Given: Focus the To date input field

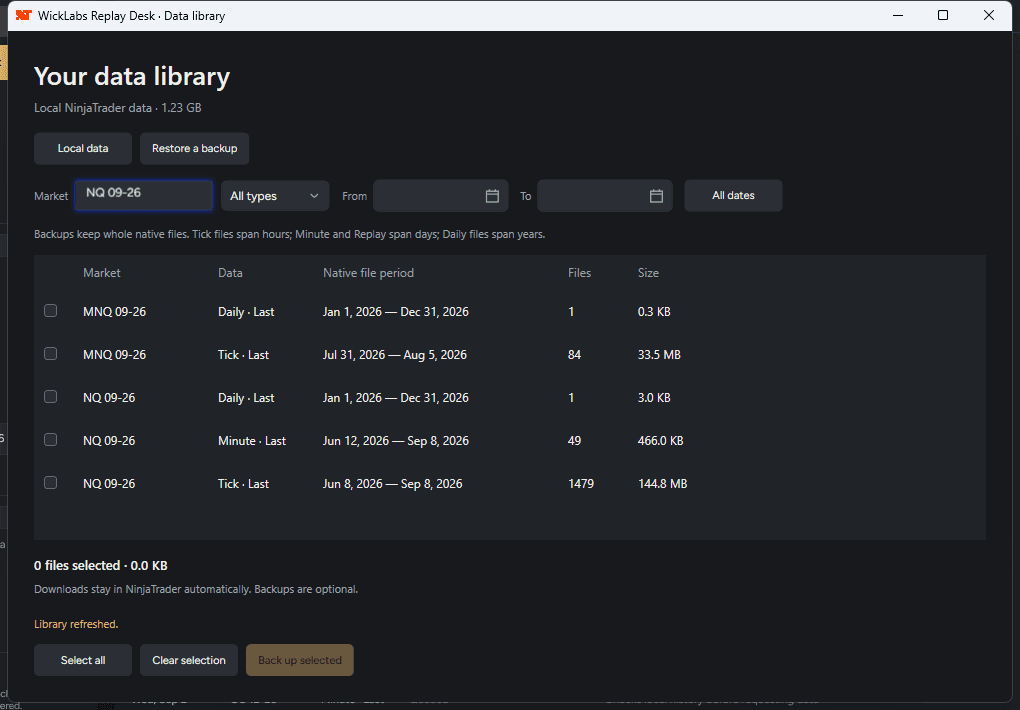Looking at the screenshot, I should [605, 196].
